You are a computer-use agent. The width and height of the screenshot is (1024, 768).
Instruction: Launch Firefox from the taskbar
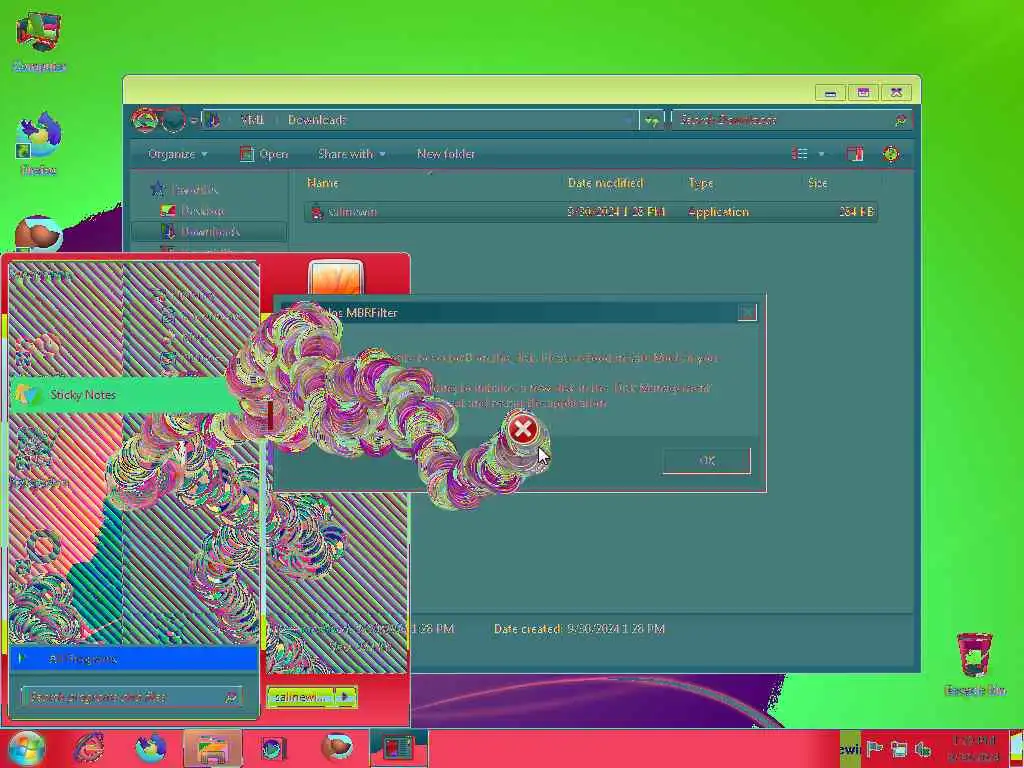click(151, 748)
